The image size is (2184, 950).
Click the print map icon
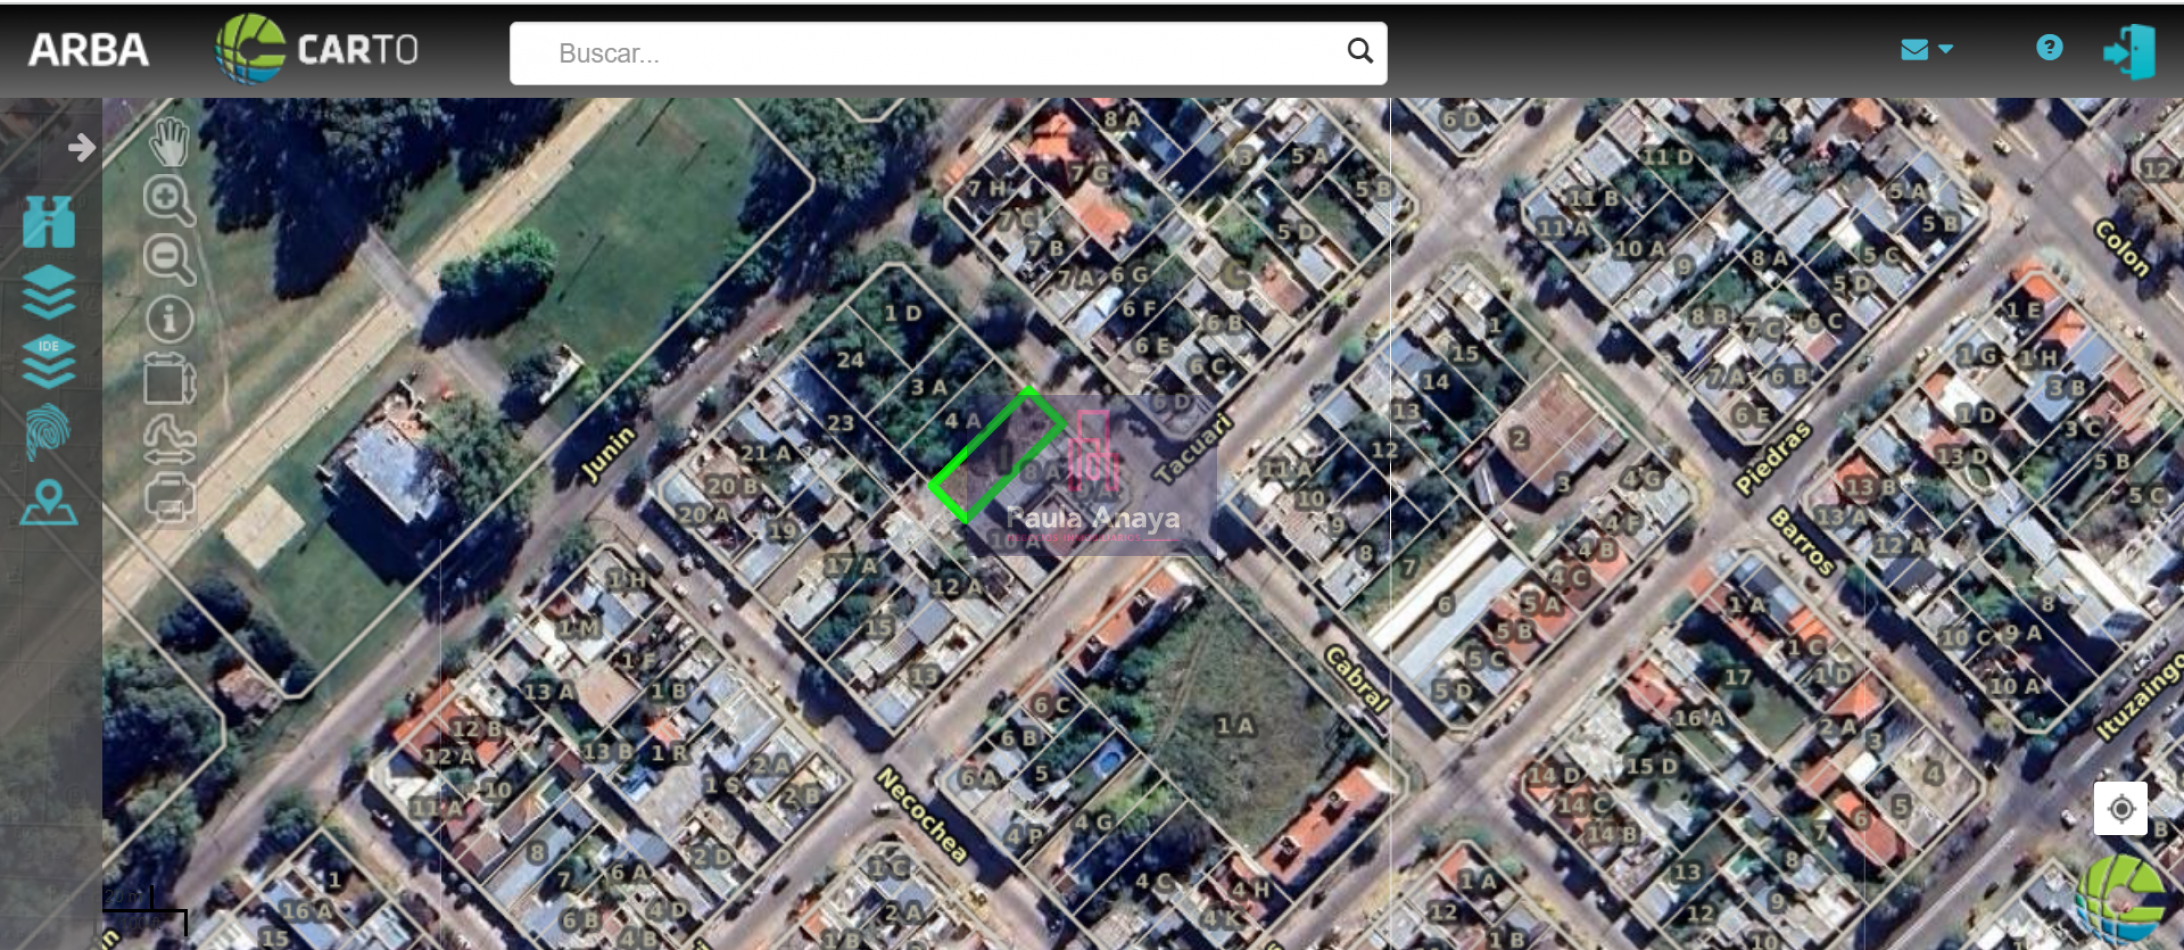click(x=169, y=497)
